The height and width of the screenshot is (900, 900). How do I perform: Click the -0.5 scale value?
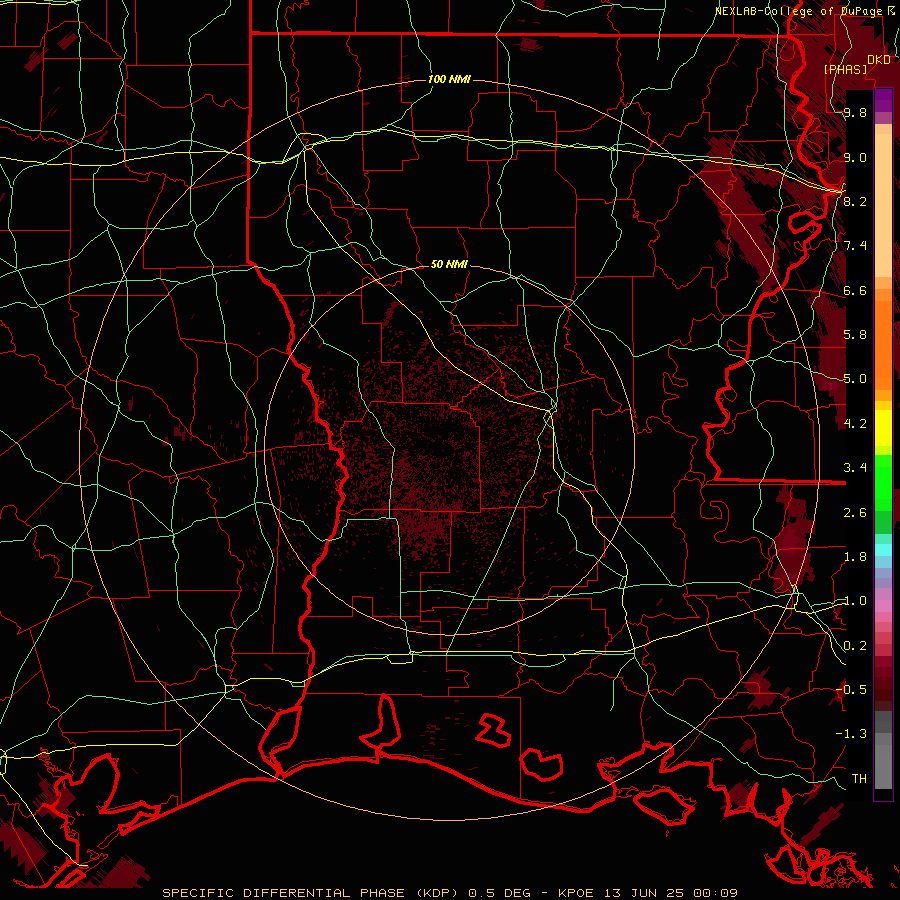pos(851,690)
